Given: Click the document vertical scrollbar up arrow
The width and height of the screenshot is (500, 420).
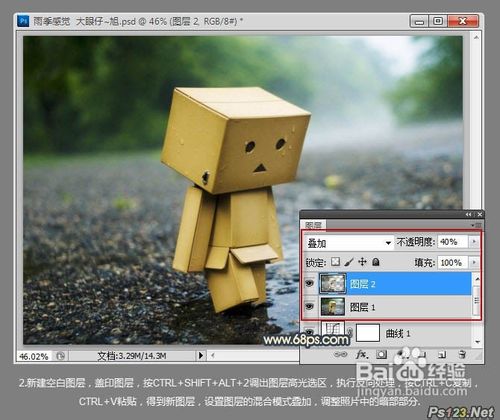Looking at the screenshot, I should tap(476, 38).
